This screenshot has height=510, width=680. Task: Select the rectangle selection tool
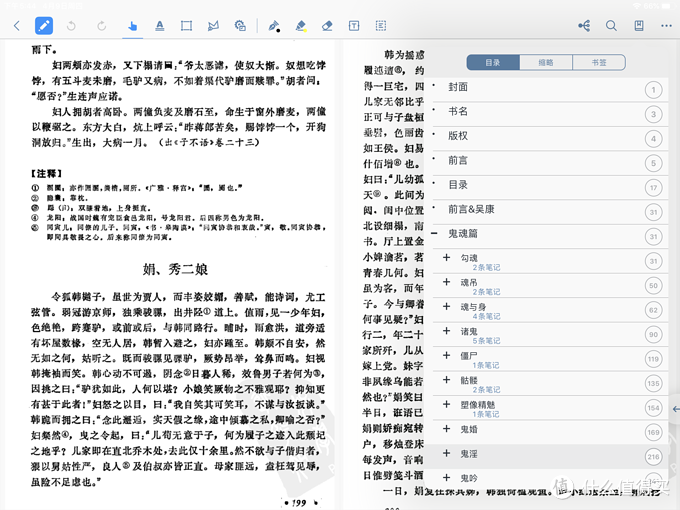pyautogui.click(x=186, y=26)
